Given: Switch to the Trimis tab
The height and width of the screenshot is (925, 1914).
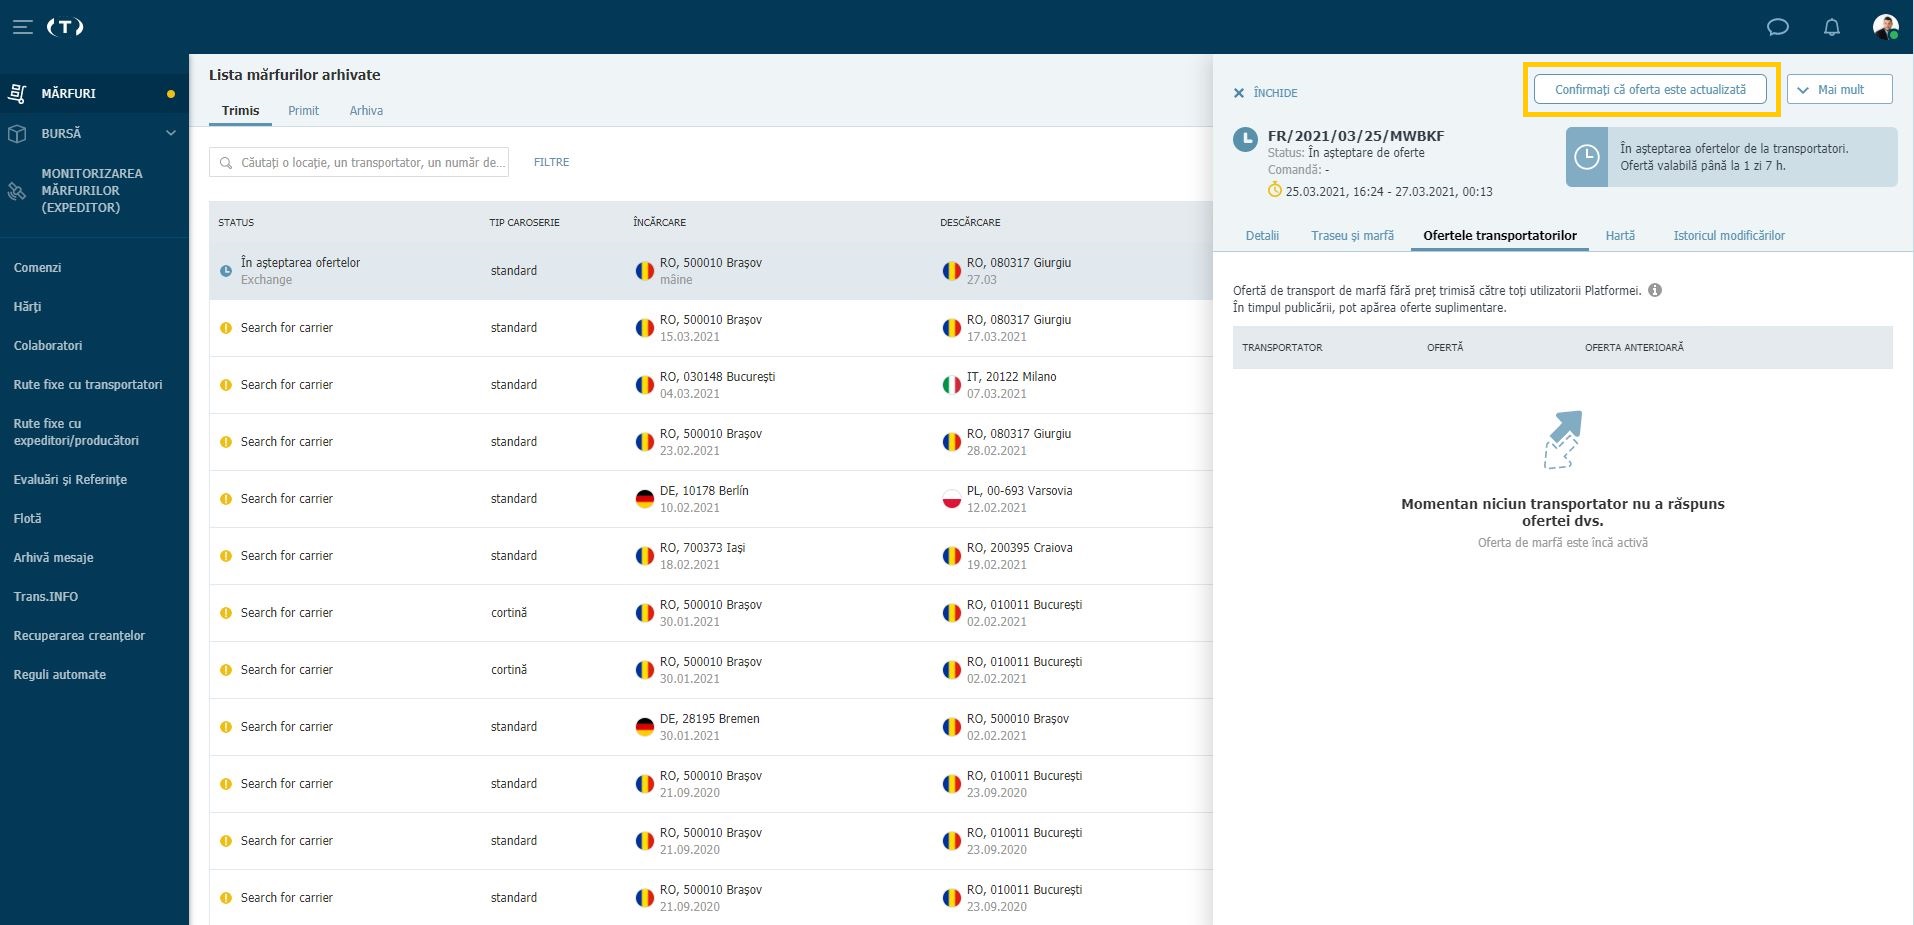Looking at the screenshot, I should 240,111.
